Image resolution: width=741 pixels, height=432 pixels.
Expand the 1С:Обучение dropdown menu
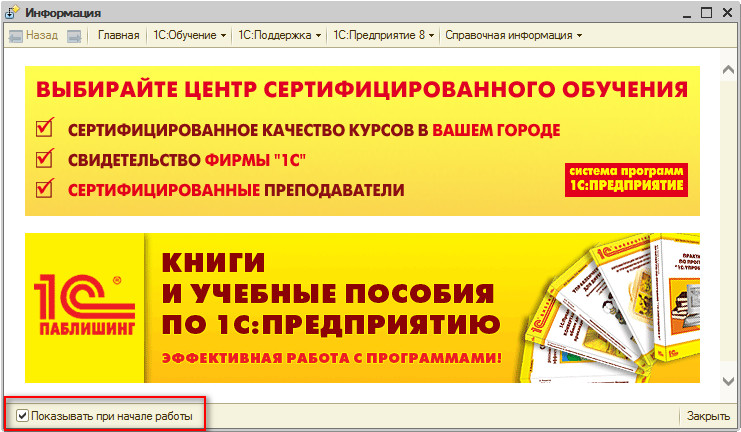[190, 35]
